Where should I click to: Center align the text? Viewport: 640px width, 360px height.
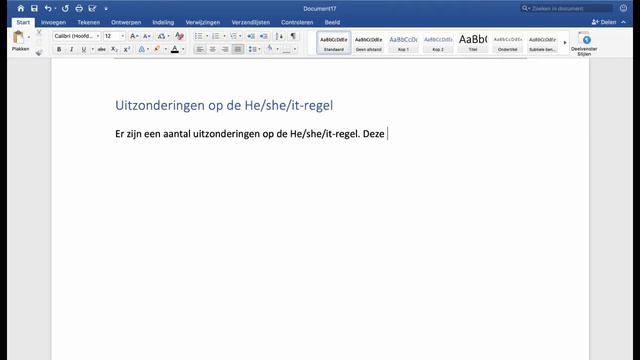click(x=212, y=49)
